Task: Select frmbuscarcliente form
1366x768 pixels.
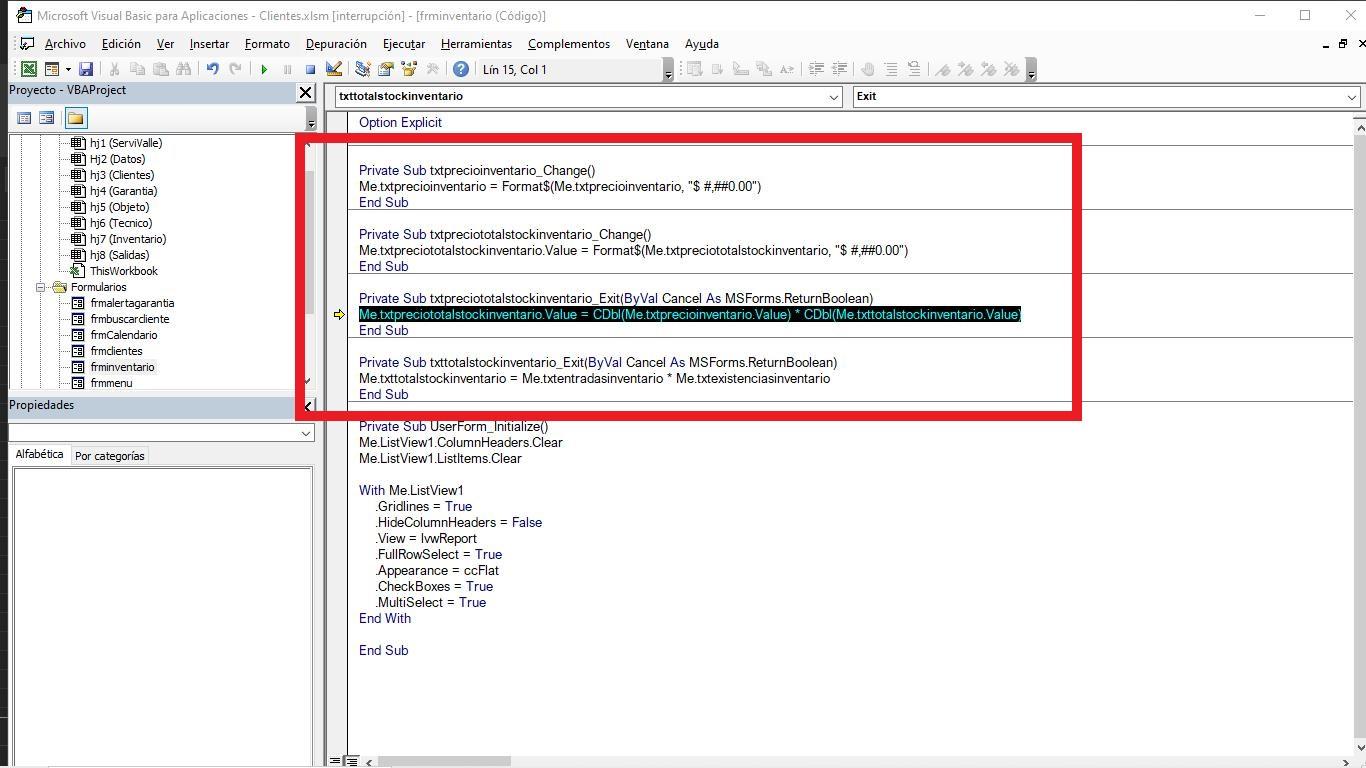Action: [129, 319]
